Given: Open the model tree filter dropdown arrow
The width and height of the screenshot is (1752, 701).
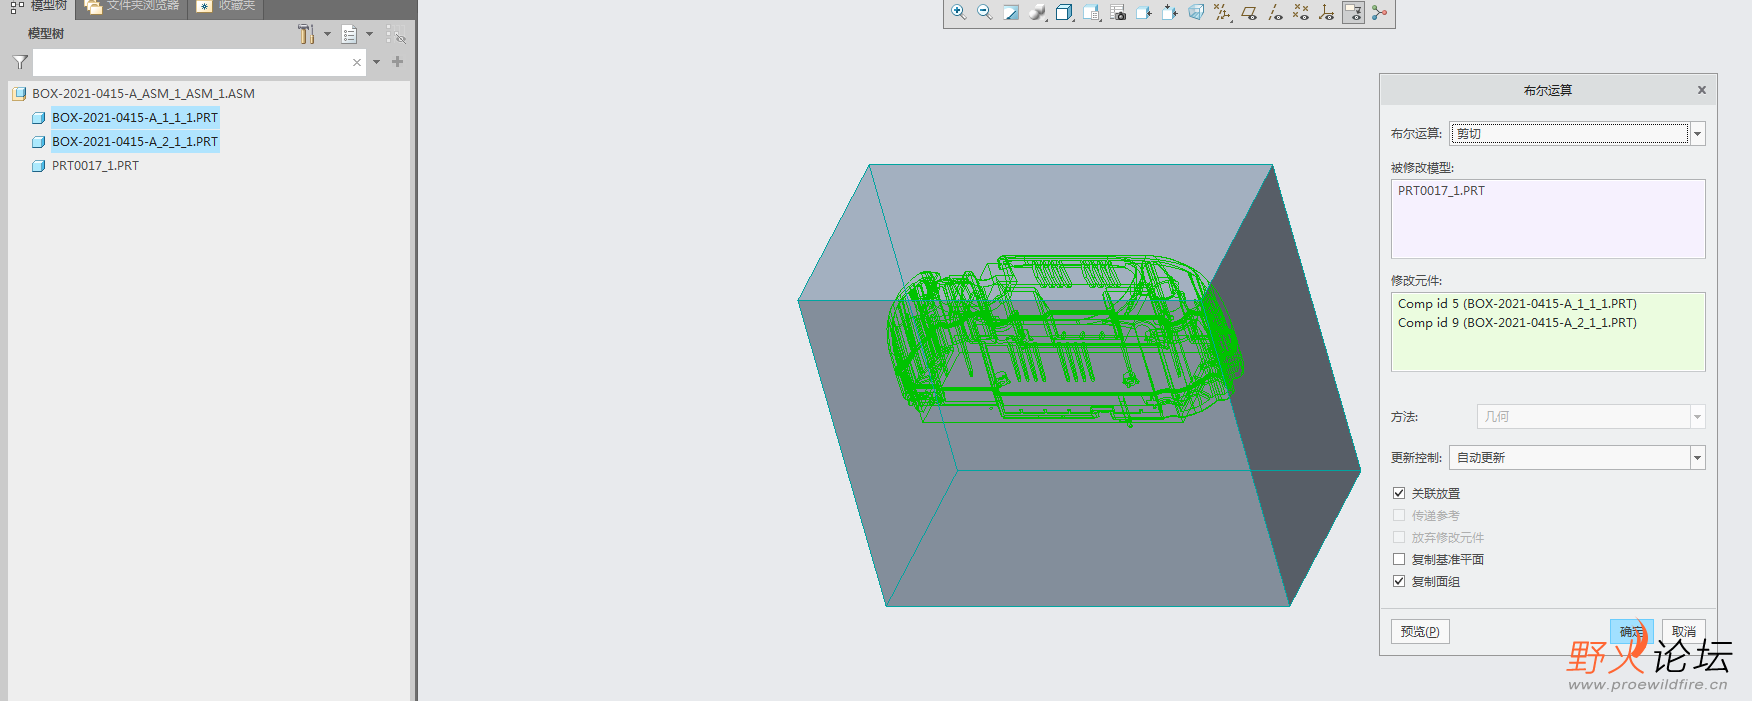Looking at the screenshot, I should 377,62.
